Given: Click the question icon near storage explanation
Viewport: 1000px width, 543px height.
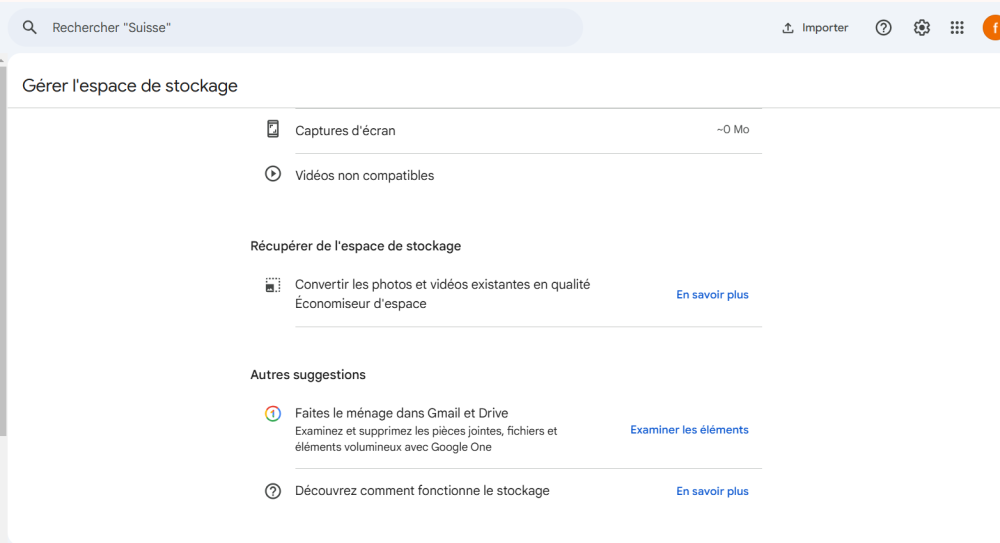Looking at the screenshot, I should coord(273,491).
